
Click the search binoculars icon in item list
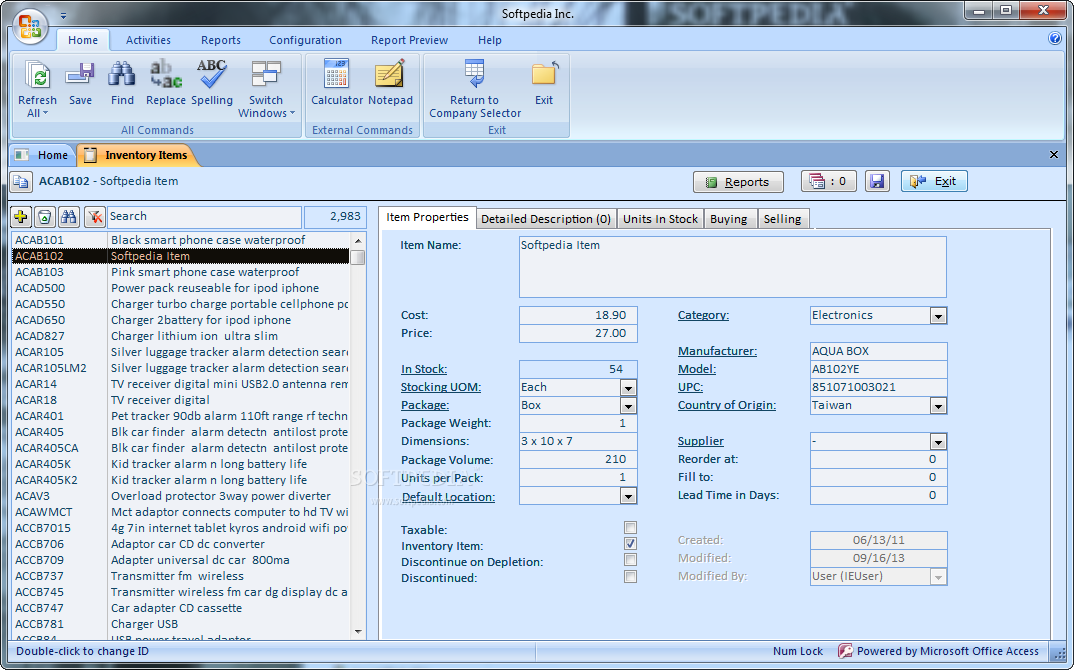[x=68, y=217]
